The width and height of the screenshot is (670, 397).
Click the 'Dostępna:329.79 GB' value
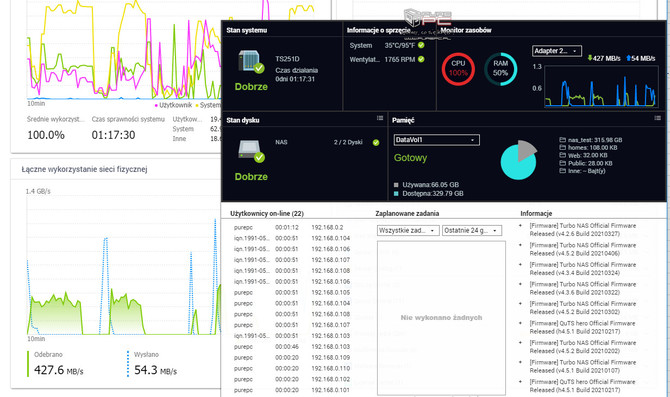tap(433, 194)
